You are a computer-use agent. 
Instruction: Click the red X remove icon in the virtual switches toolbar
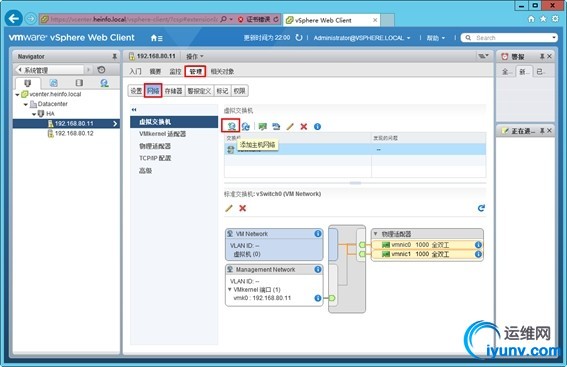point(304,127)
